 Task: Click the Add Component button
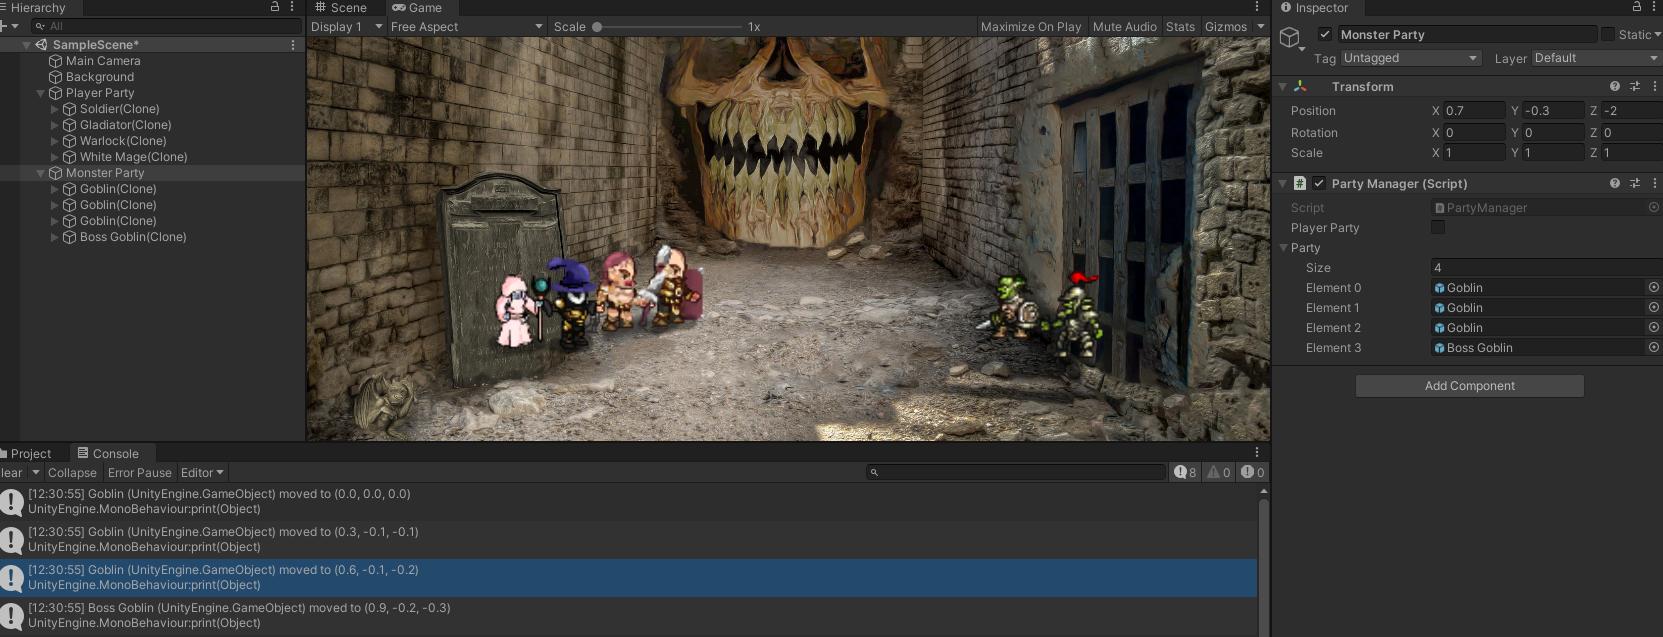tap(1469, 386)
